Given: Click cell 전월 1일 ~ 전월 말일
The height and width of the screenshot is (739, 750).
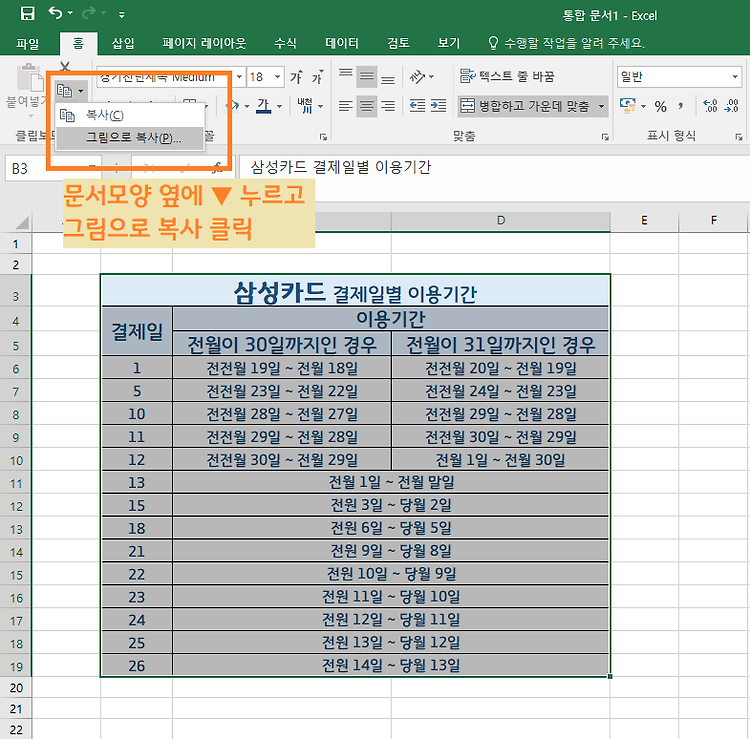Looking at the screenshot, I should (x=391, y=482).
